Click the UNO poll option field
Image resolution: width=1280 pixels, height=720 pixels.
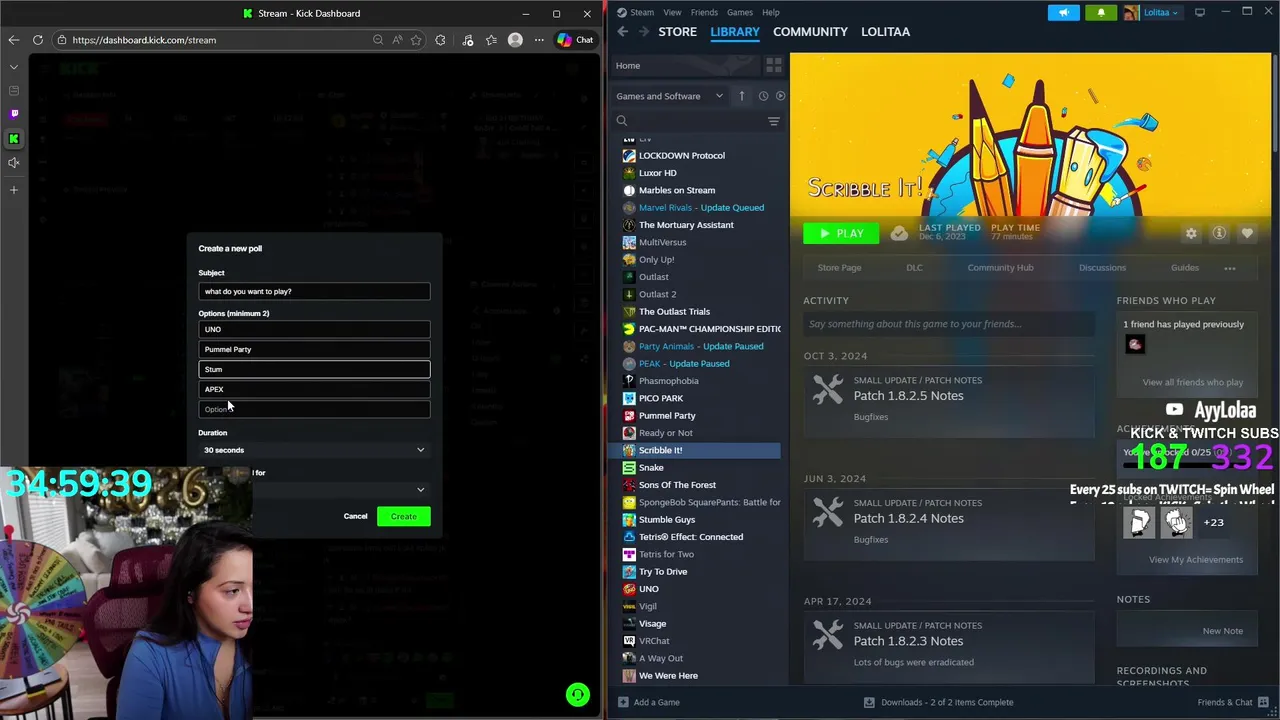[314, 329]
